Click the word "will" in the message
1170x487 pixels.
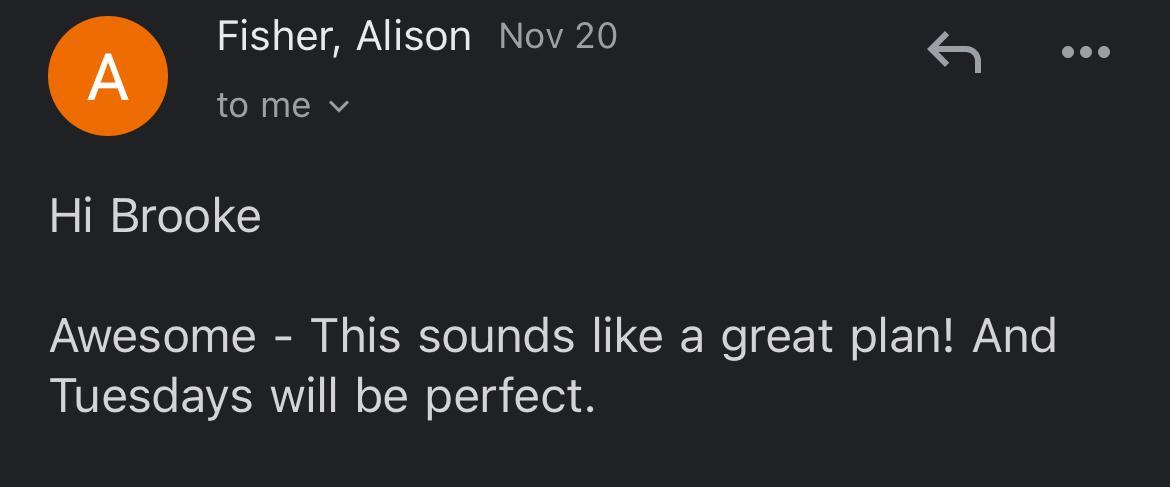point(305,396)
